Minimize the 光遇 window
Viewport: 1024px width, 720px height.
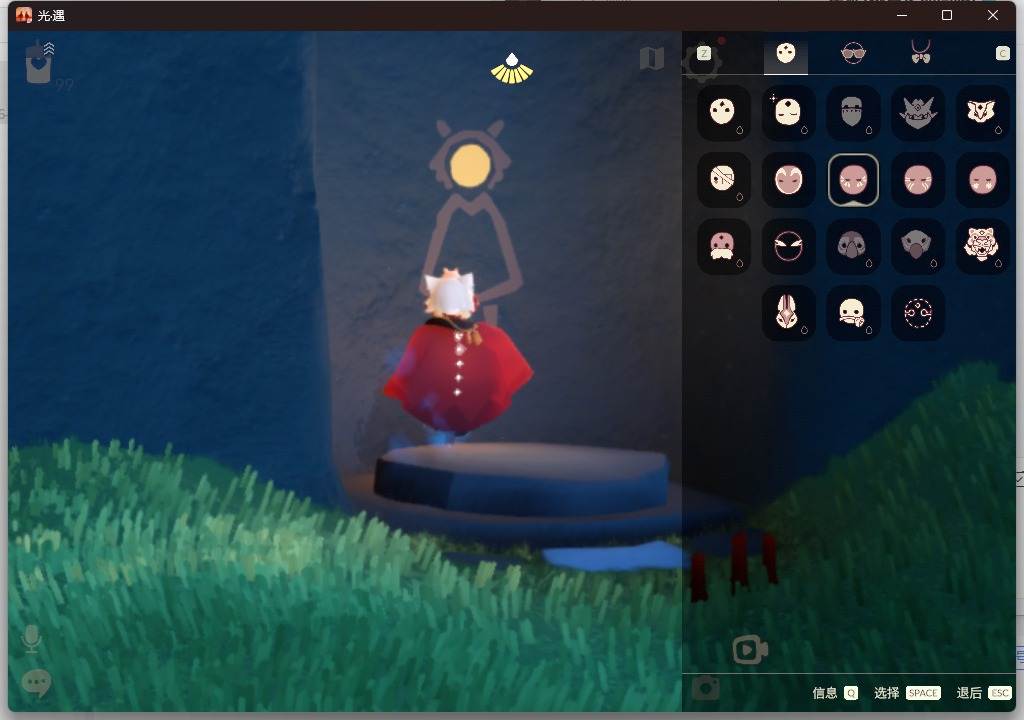pyautogui.click(x=902, y=15)
